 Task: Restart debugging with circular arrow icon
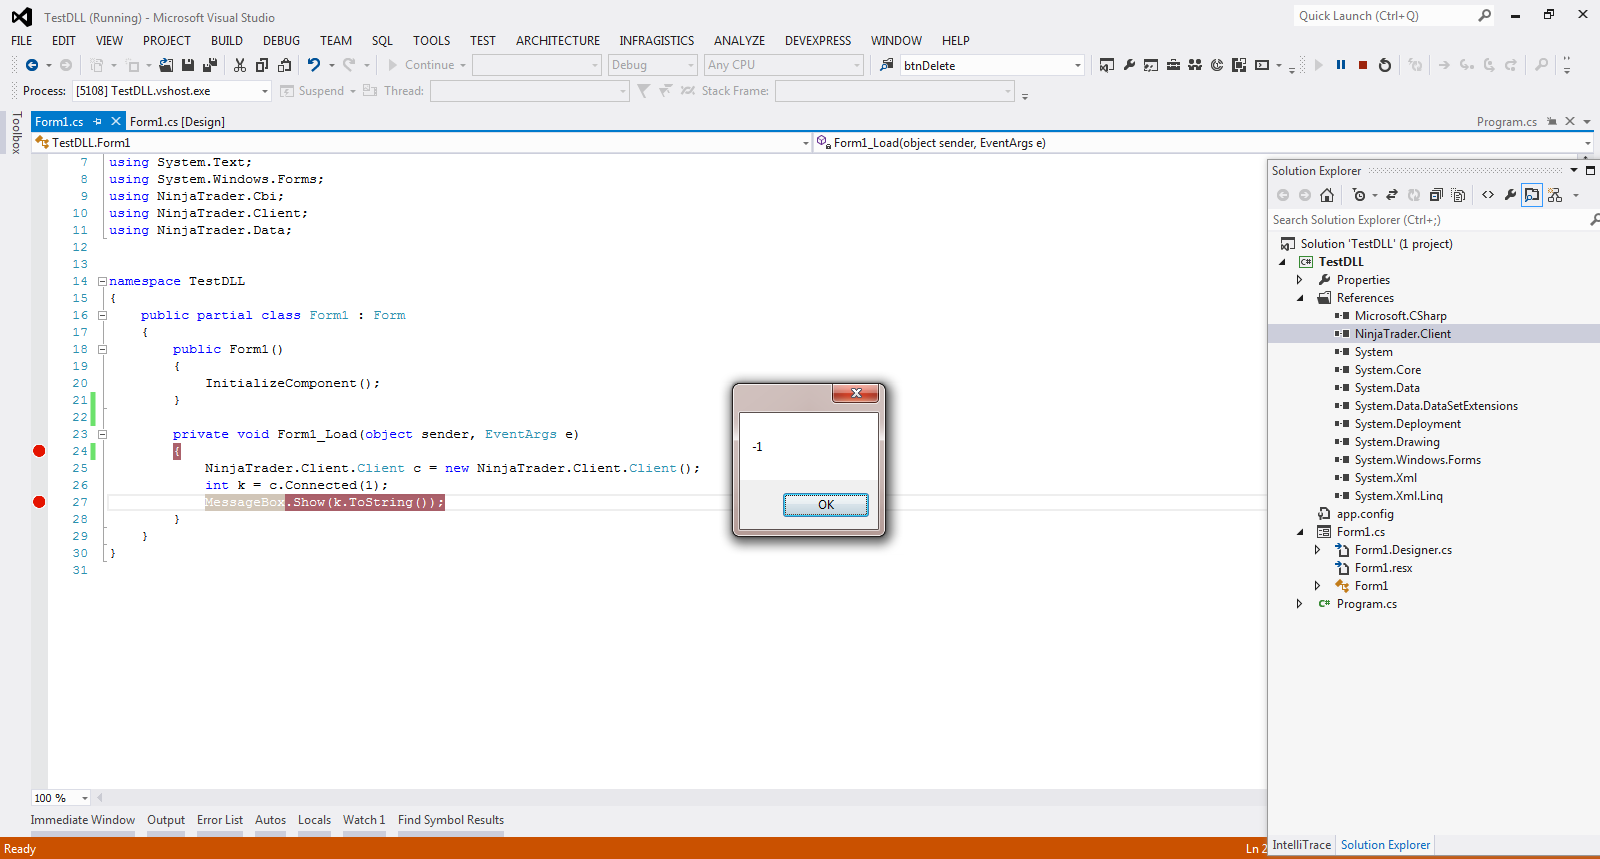point(1385,65)
